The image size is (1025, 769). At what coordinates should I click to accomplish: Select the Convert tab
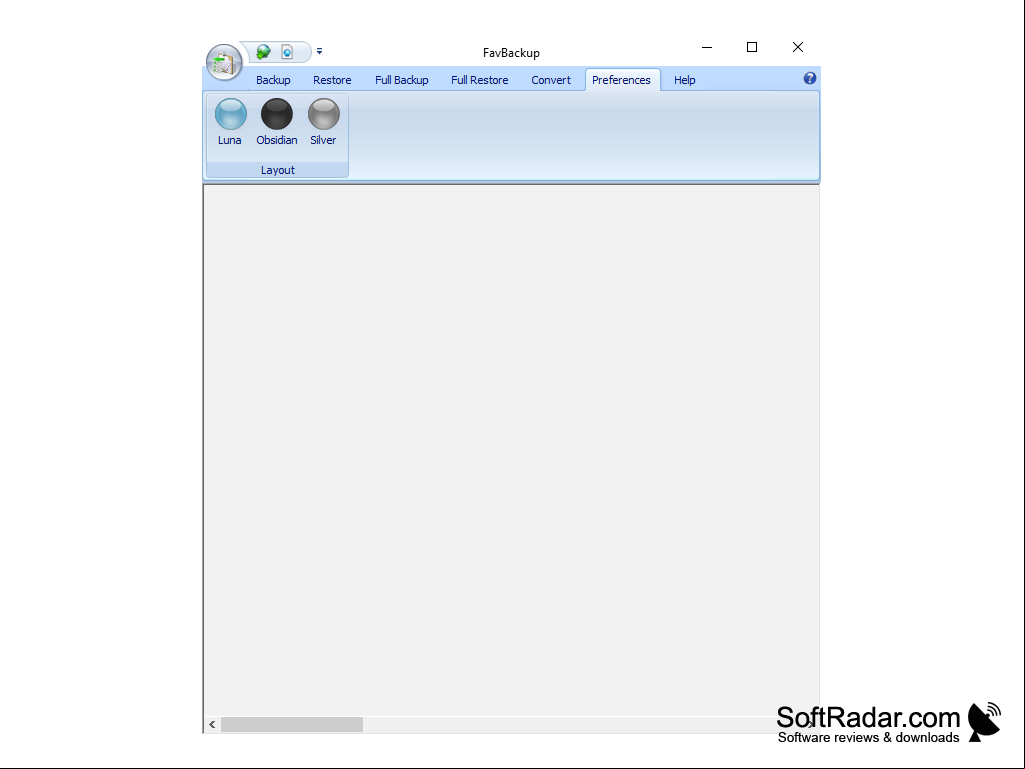(x=551, y=80)
